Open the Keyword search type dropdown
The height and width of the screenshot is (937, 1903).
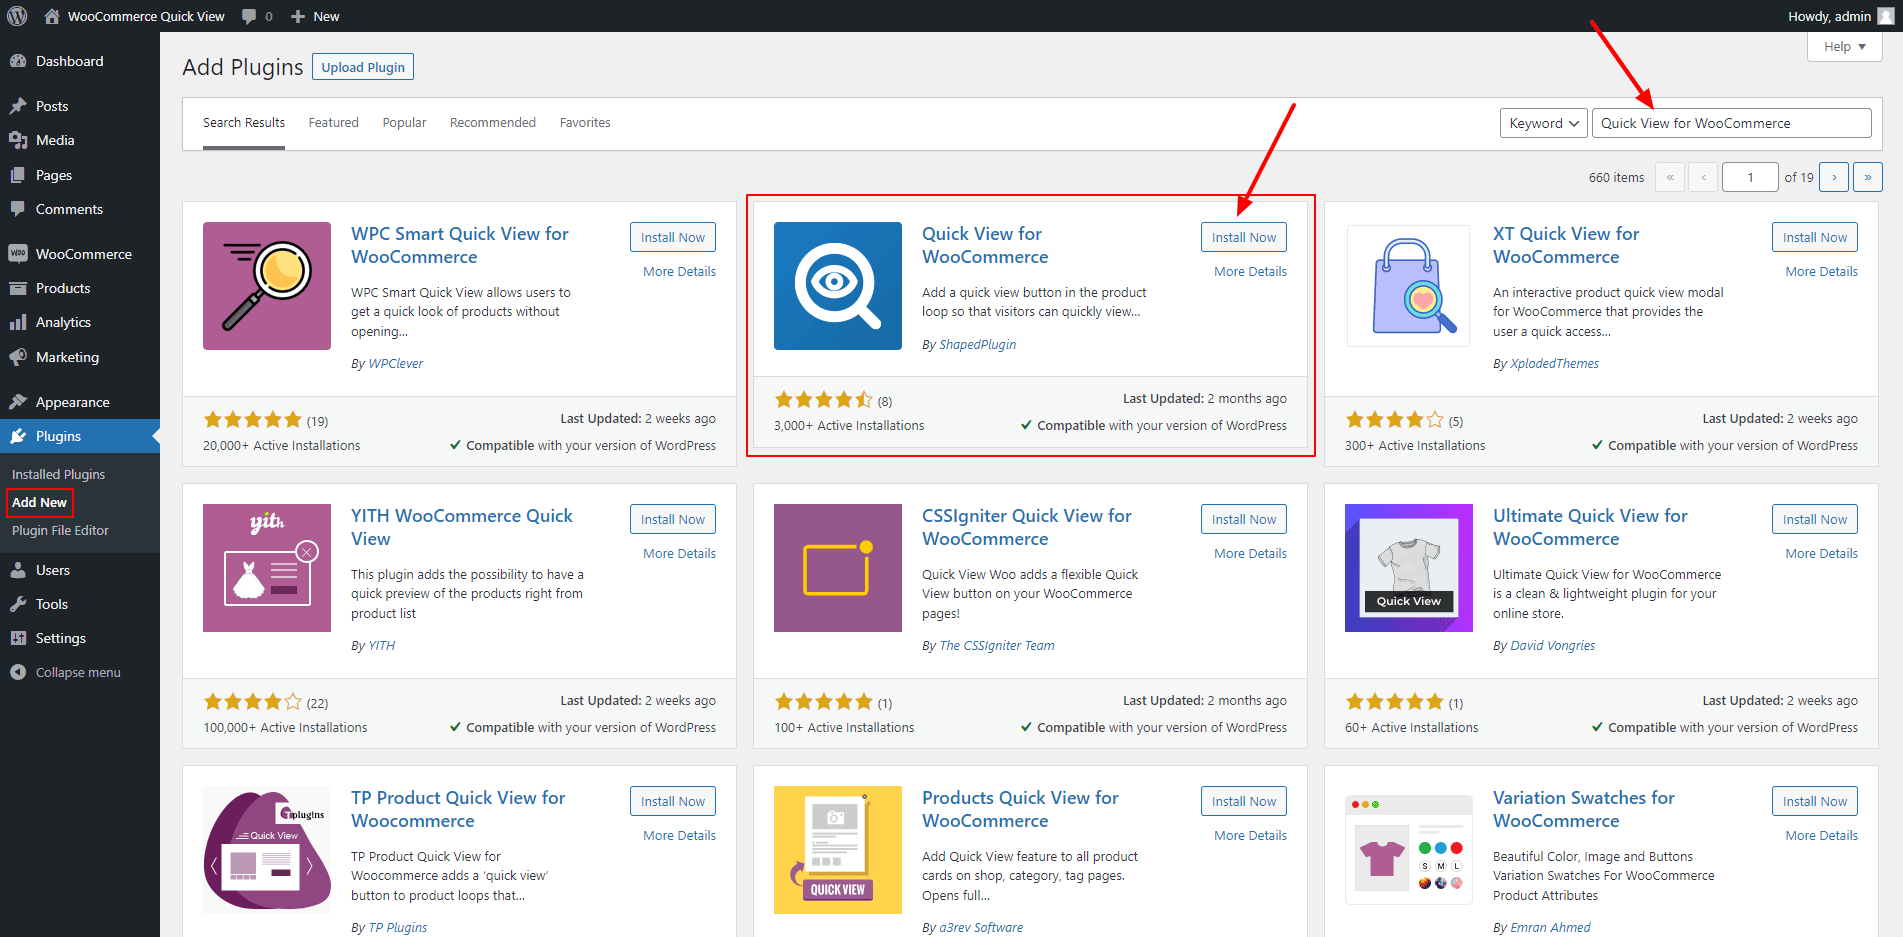(x=1544, y=123)
